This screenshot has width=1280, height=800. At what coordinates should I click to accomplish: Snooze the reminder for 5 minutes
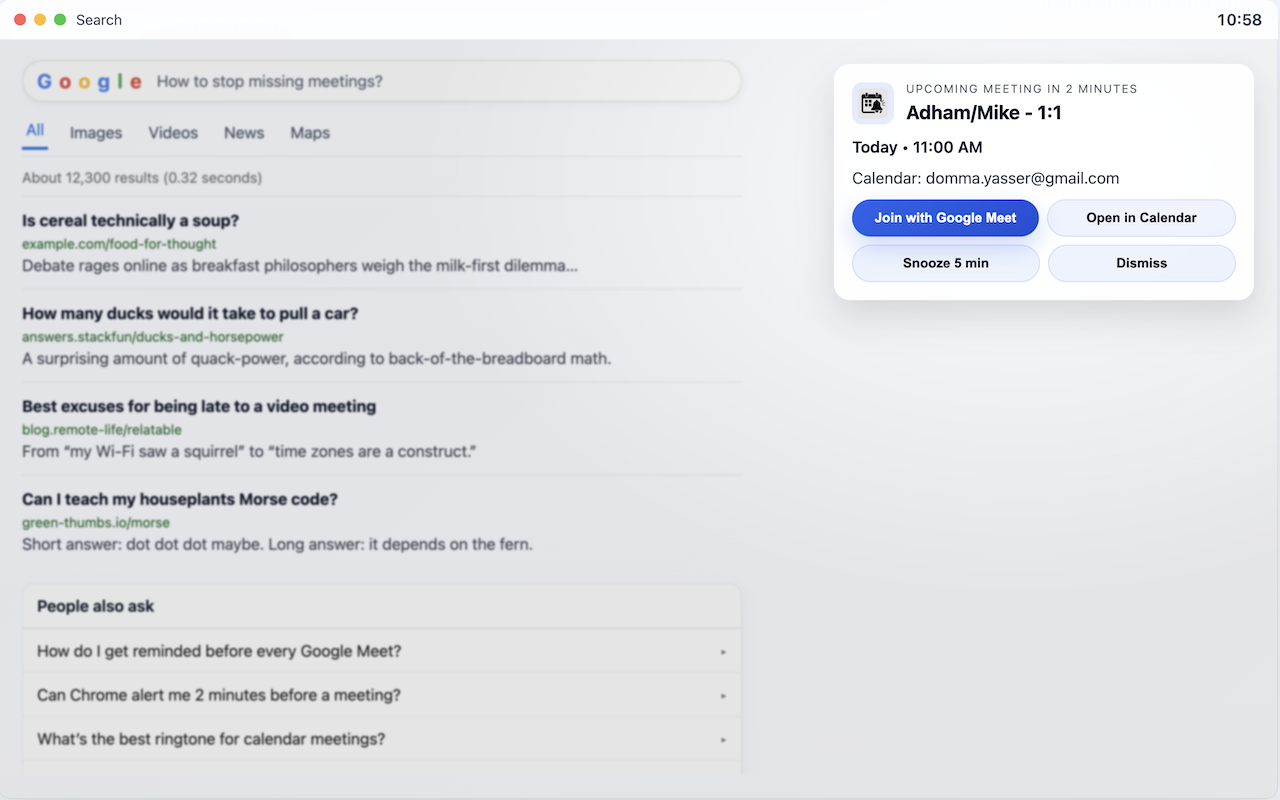tap(945, 263)
